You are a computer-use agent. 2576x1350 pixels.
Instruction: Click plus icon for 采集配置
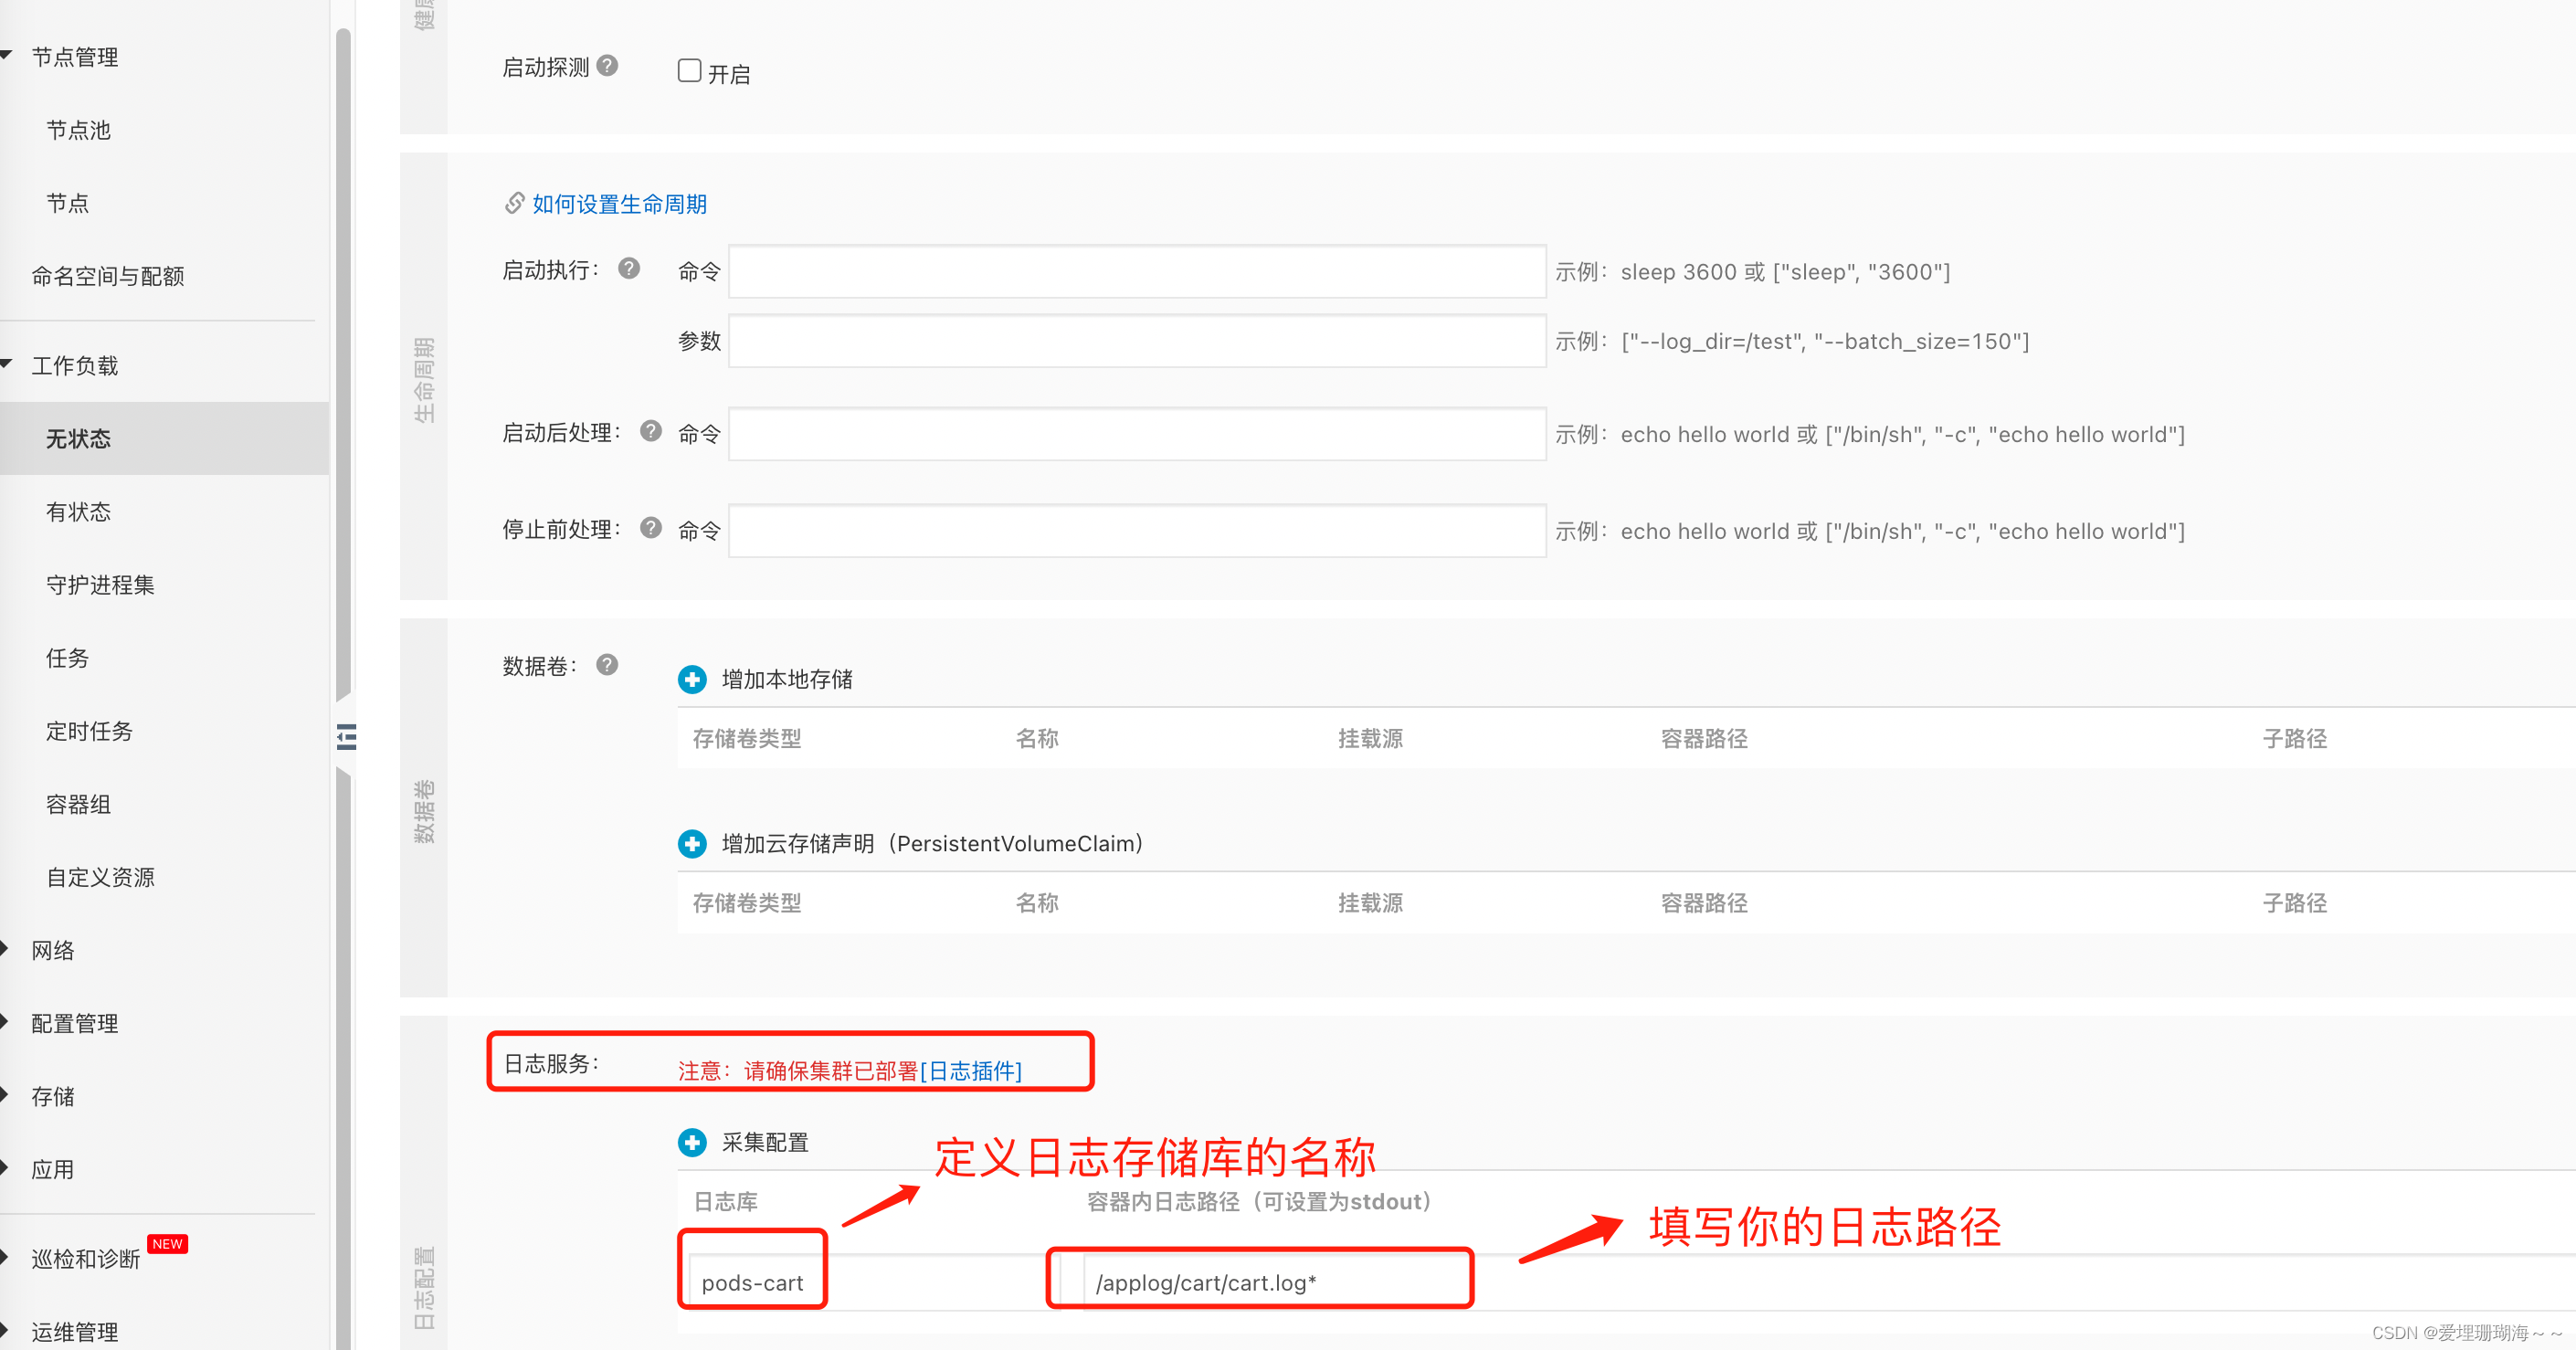point(692,1142)
